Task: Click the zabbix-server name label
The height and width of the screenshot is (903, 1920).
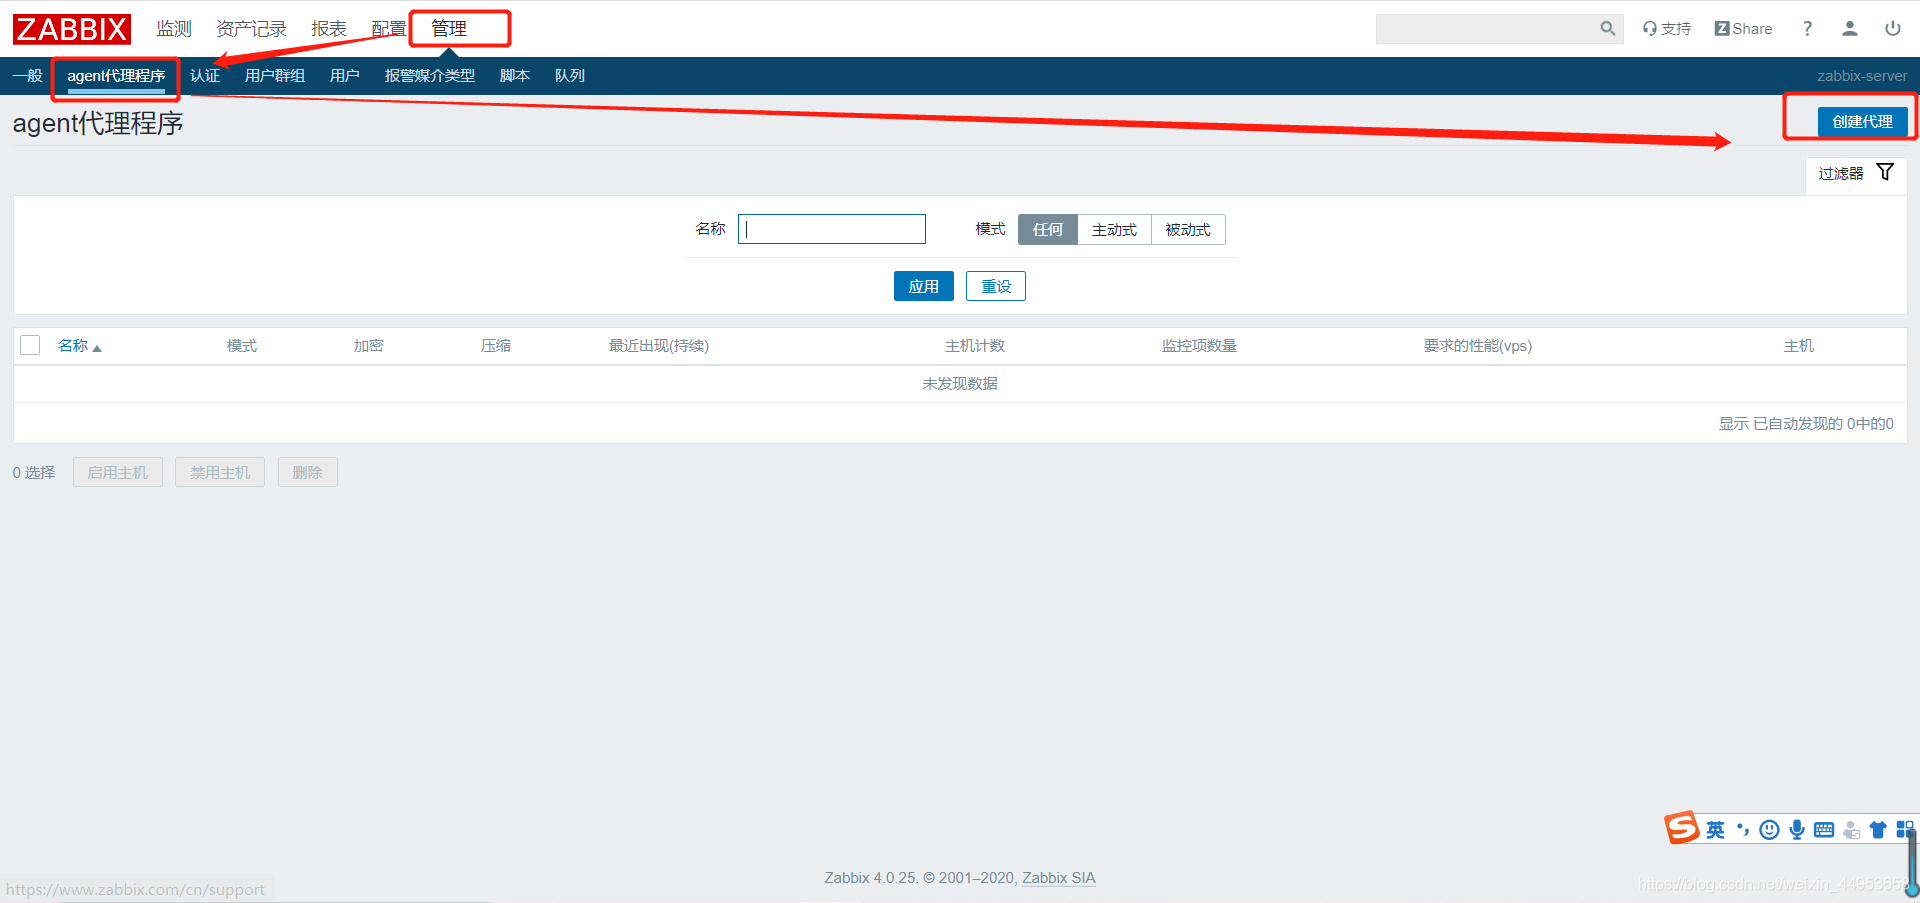Action: pyautogui.click(x=1862, y=76)
